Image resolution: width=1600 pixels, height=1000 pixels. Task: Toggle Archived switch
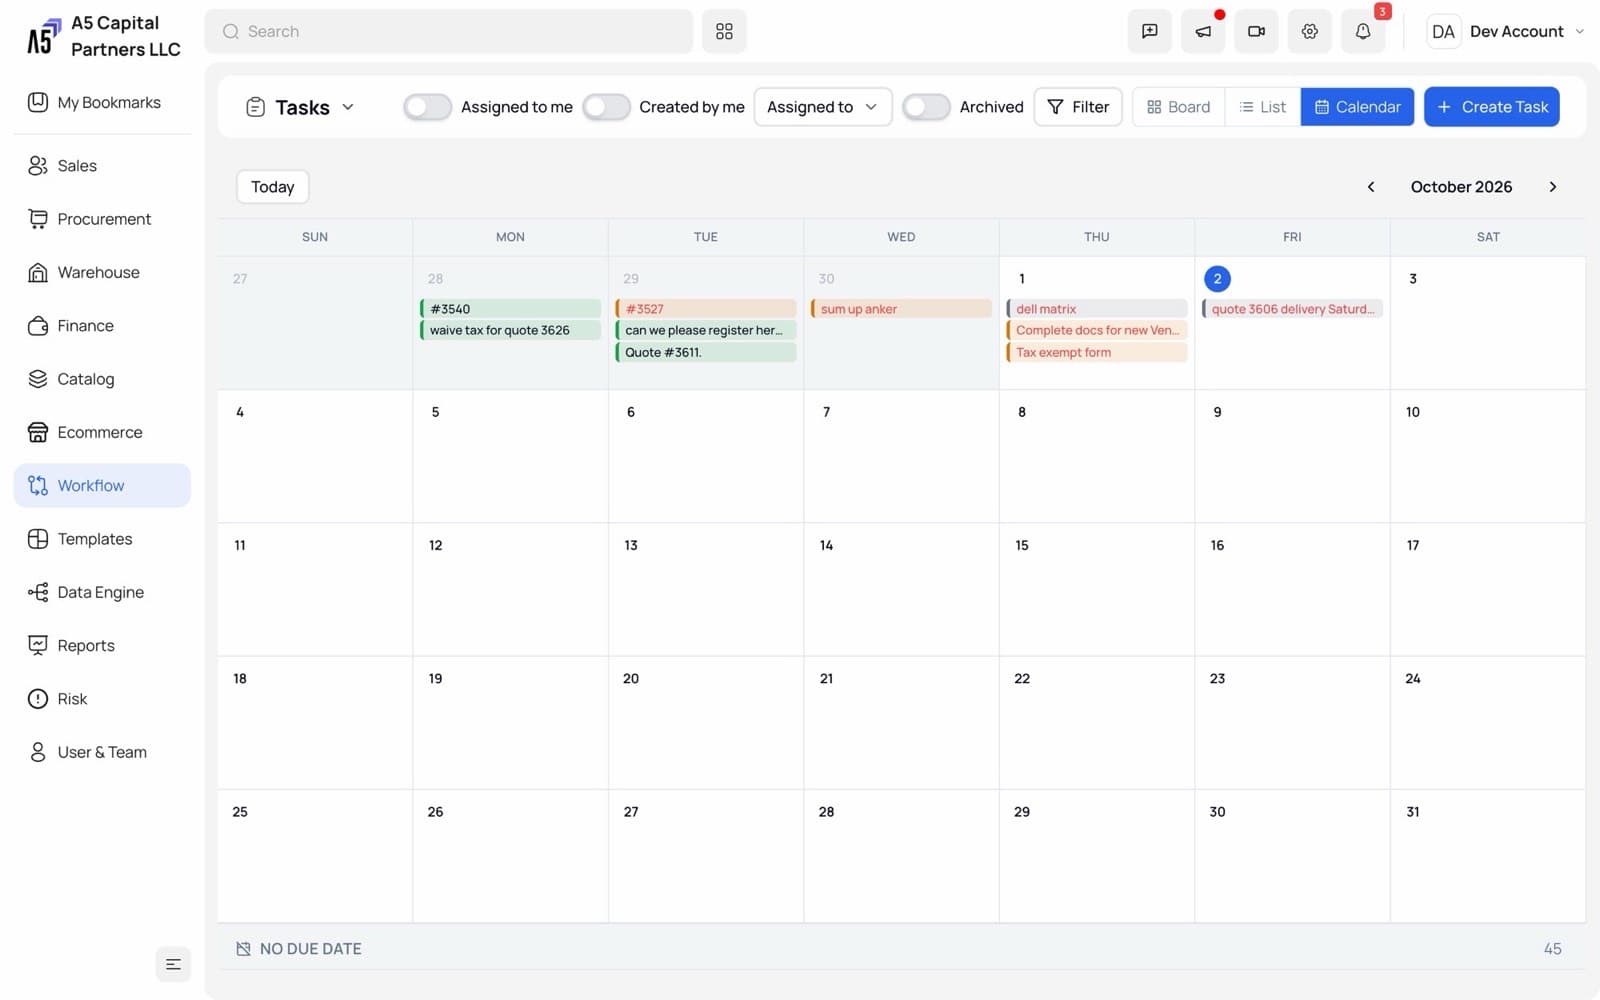pos(926,107)
